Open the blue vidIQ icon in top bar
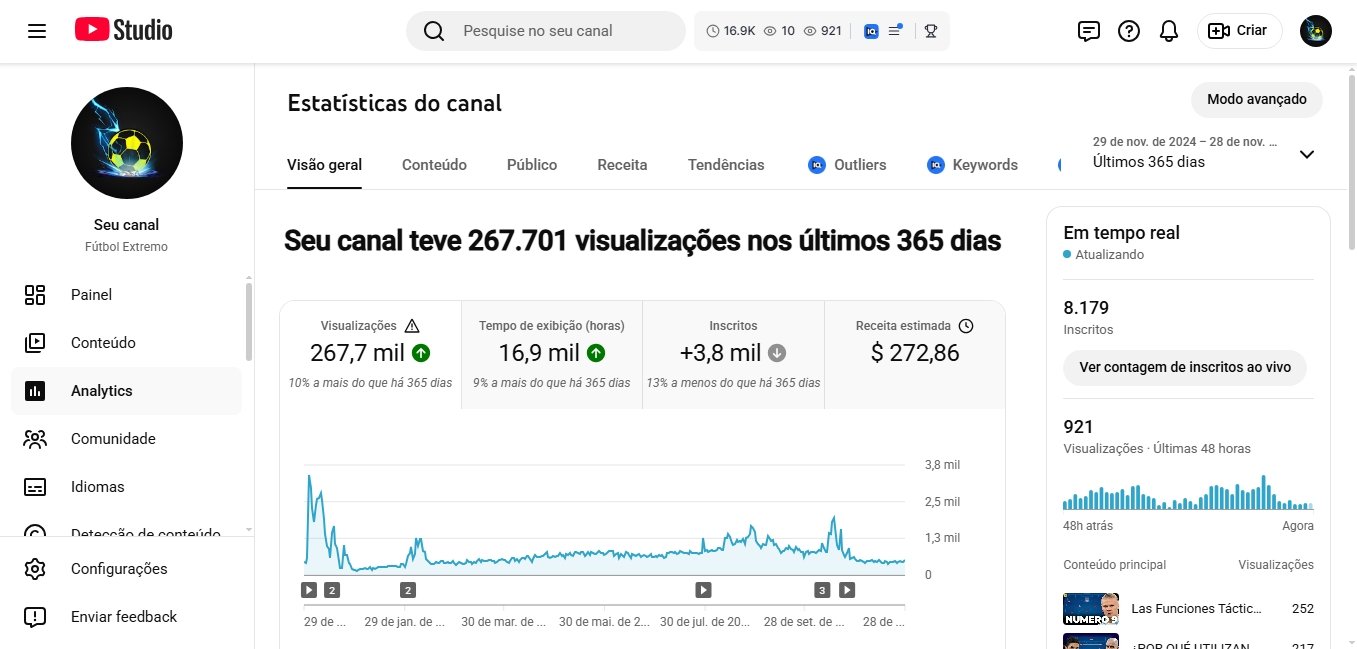 point(871,31)
